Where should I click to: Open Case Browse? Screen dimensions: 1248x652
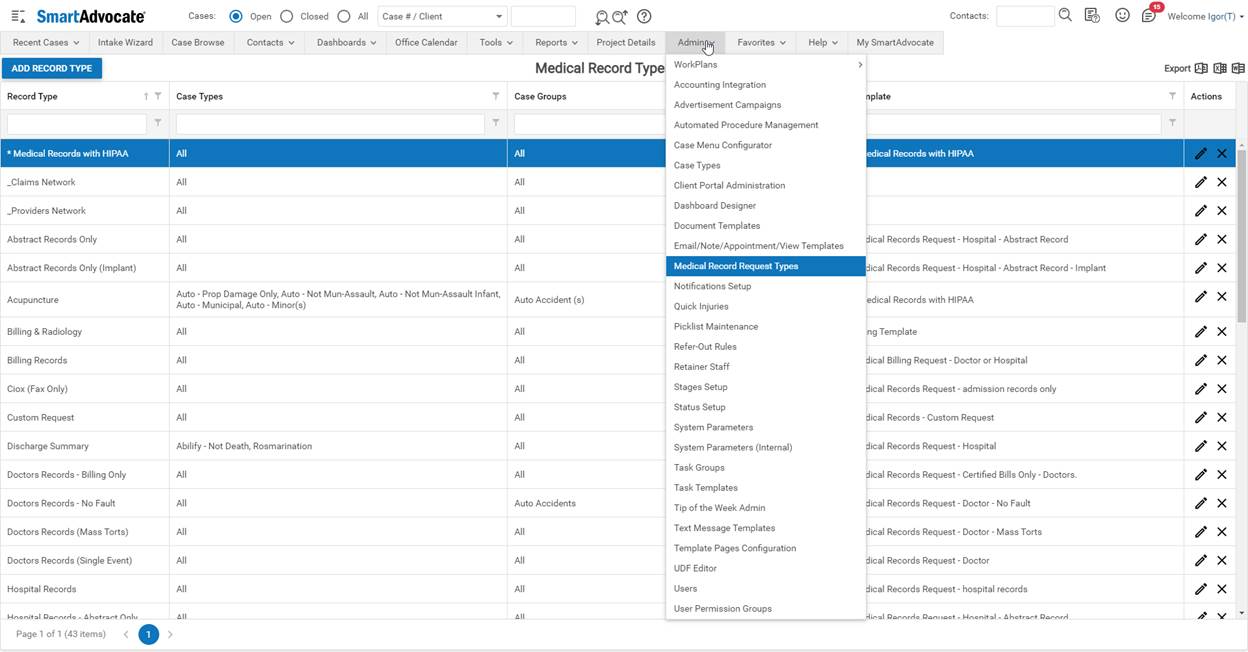198,42
